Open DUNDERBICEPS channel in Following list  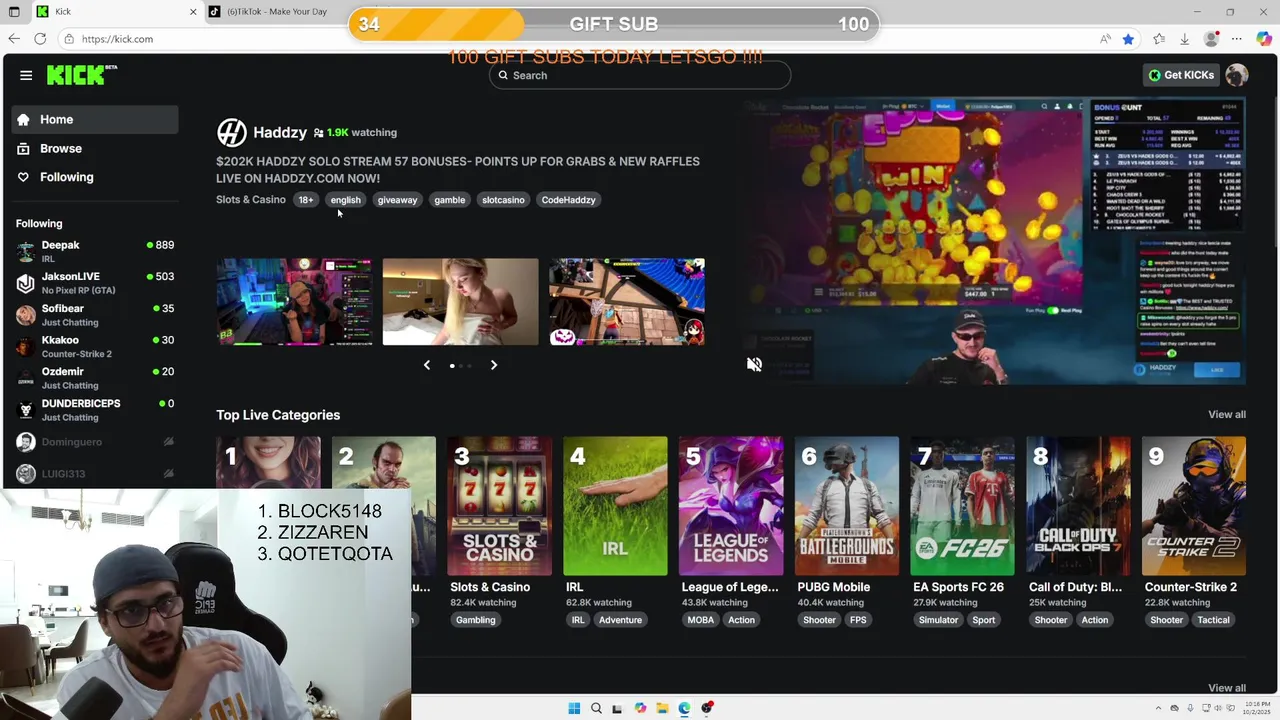(x=95, y=410)
